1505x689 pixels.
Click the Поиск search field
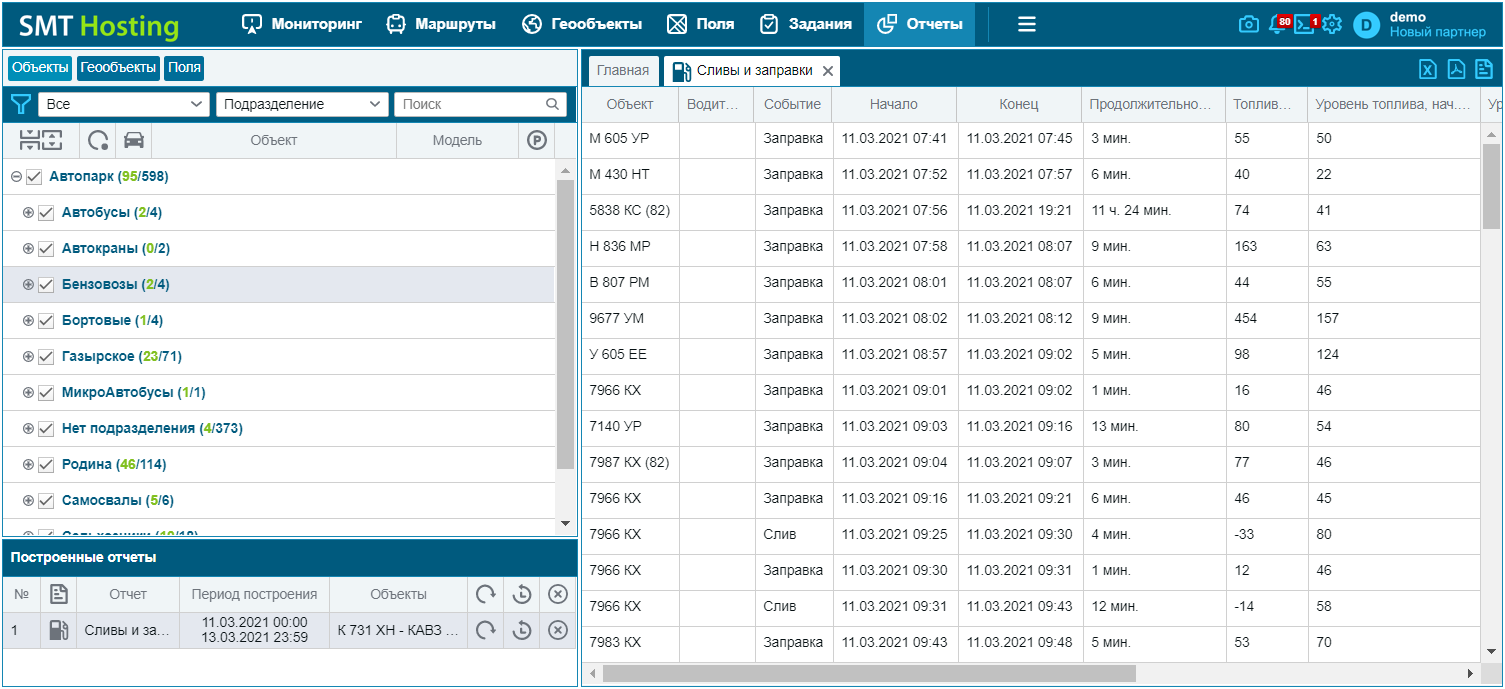[x=480, y=104]
